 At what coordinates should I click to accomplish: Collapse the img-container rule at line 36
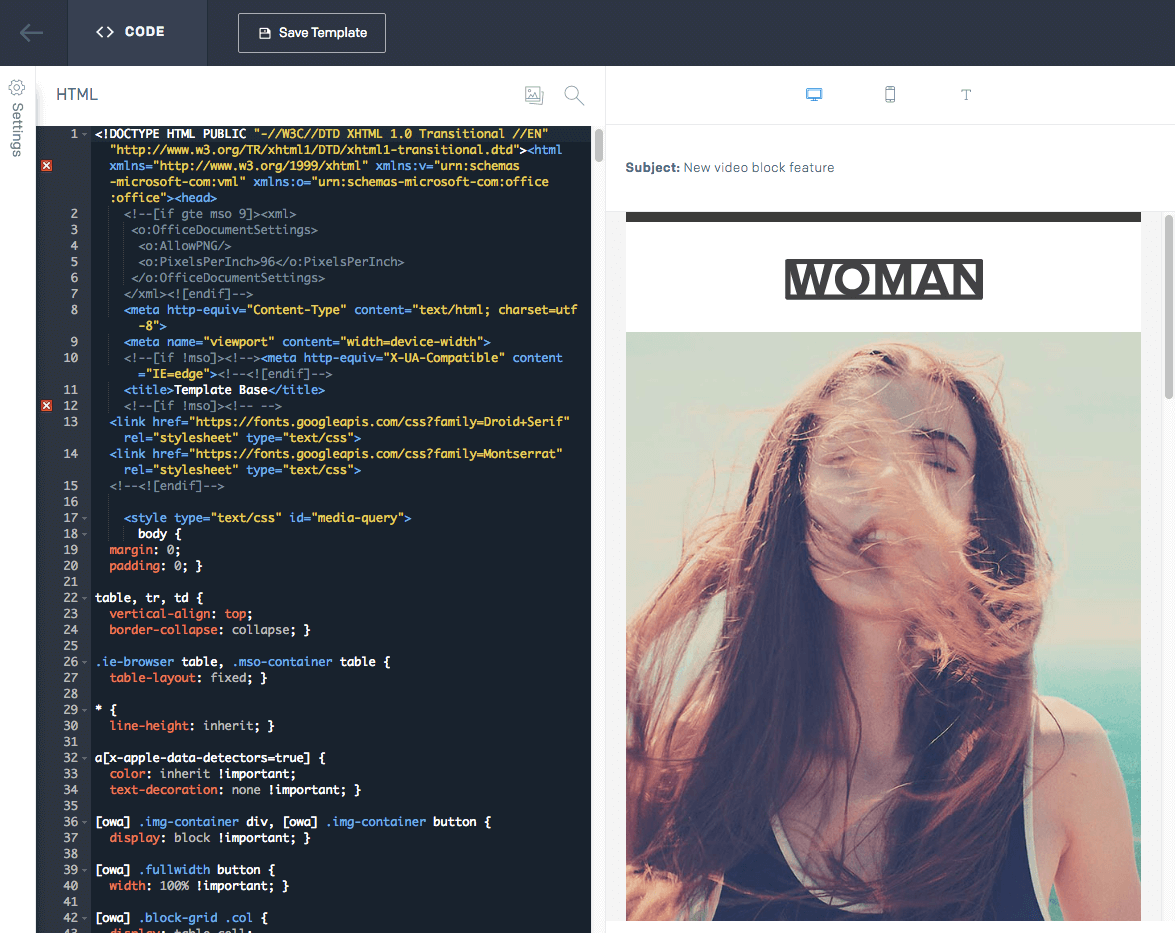coord(85,822)
